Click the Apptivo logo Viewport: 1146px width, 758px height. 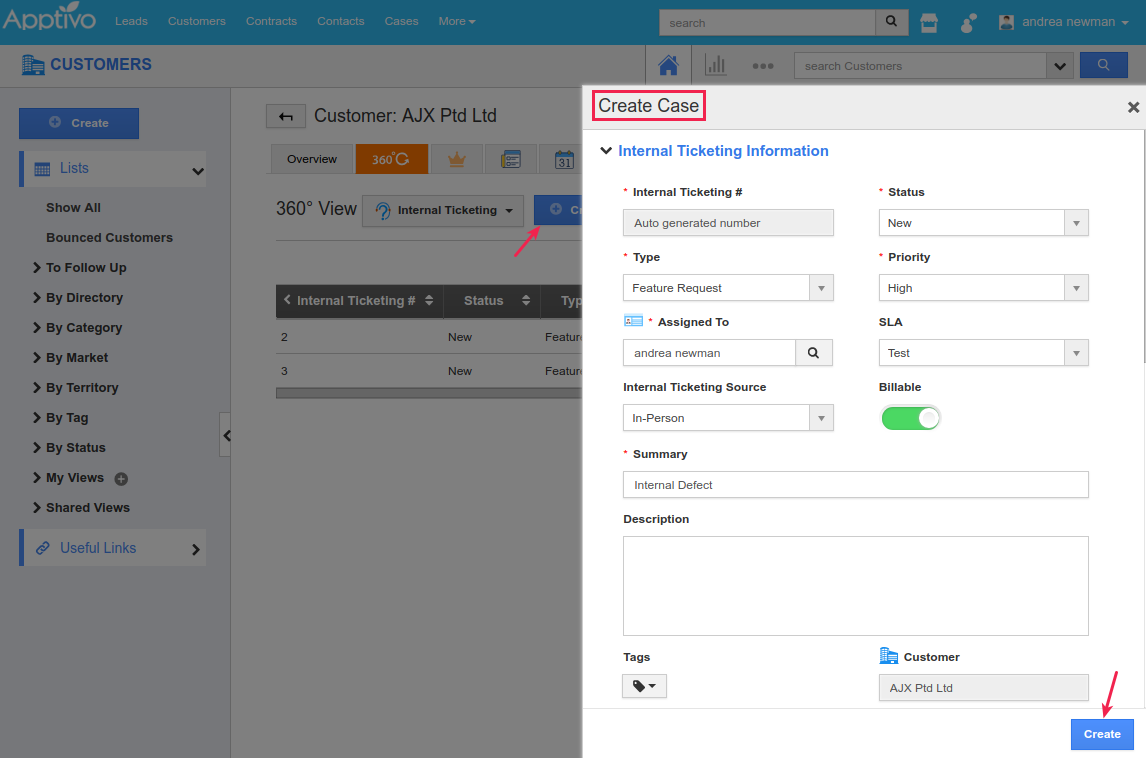click(x=49, y=18)
